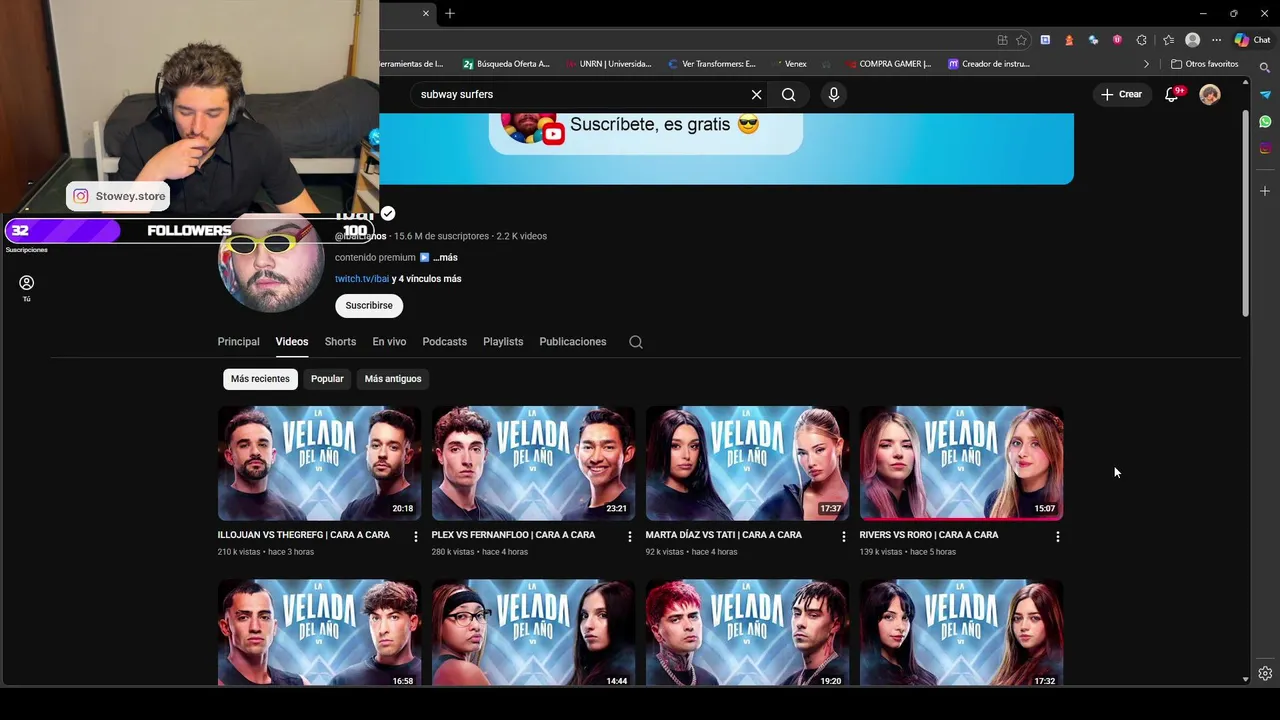Click the Suscribirse button
This screenshot has height=720, width=1280.
coord(369,305)
